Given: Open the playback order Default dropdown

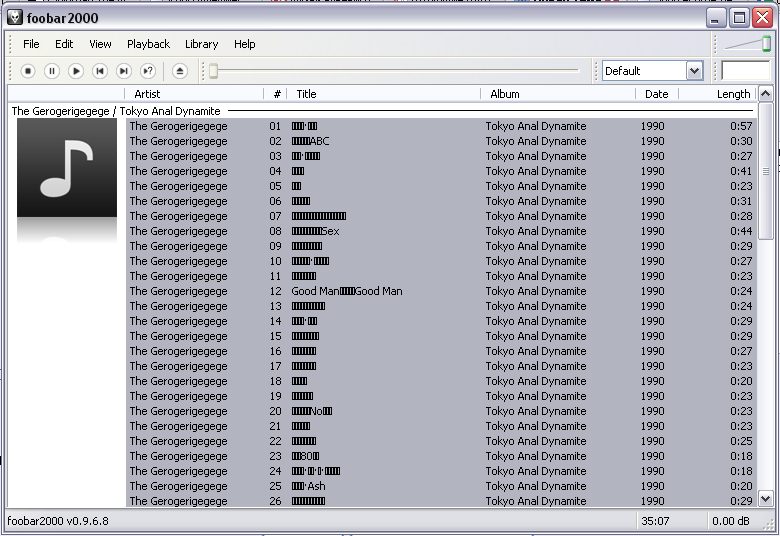Looking at the screenshot, I should click(x=653, y=71).
